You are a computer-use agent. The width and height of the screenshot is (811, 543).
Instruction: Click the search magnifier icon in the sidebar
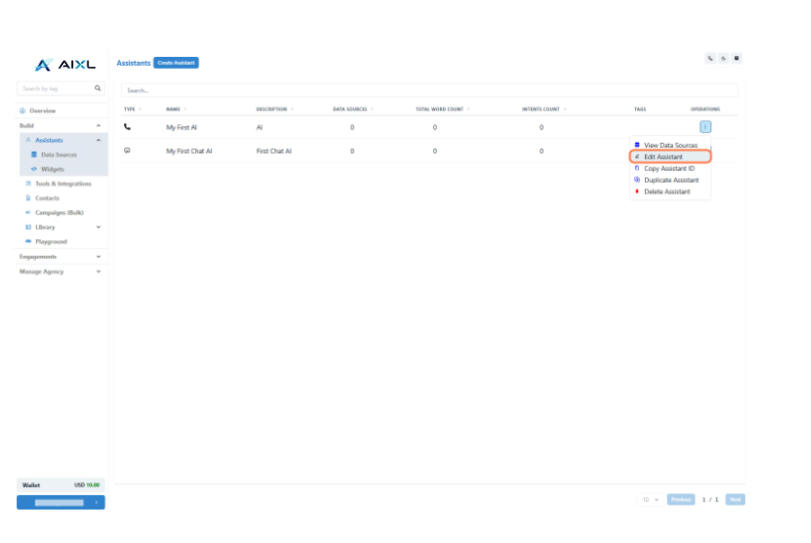98,89
